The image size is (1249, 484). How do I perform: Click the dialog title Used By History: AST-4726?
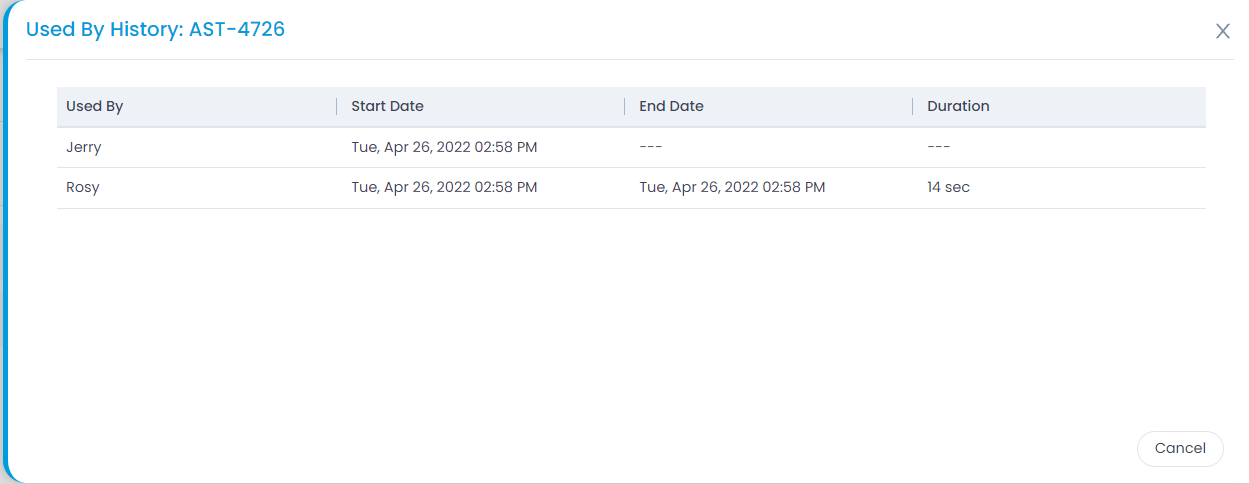click(x=155, y=29)
